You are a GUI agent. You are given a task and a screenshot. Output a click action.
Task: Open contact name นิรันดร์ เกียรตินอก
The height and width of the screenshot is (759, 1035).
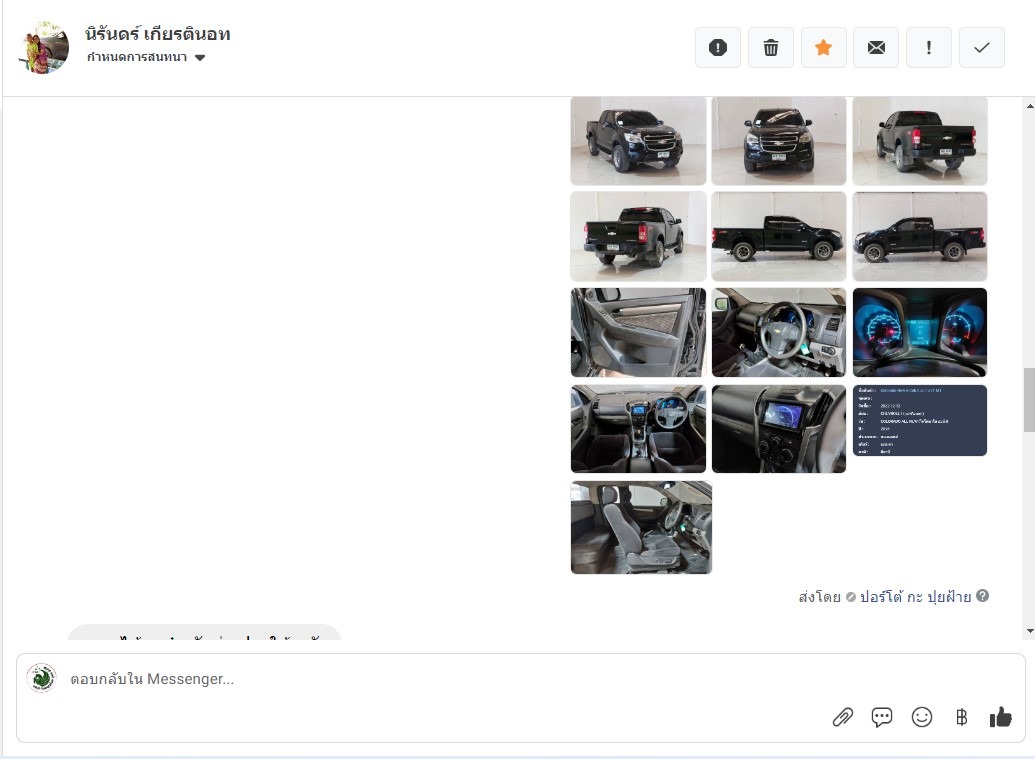[158, 34]
